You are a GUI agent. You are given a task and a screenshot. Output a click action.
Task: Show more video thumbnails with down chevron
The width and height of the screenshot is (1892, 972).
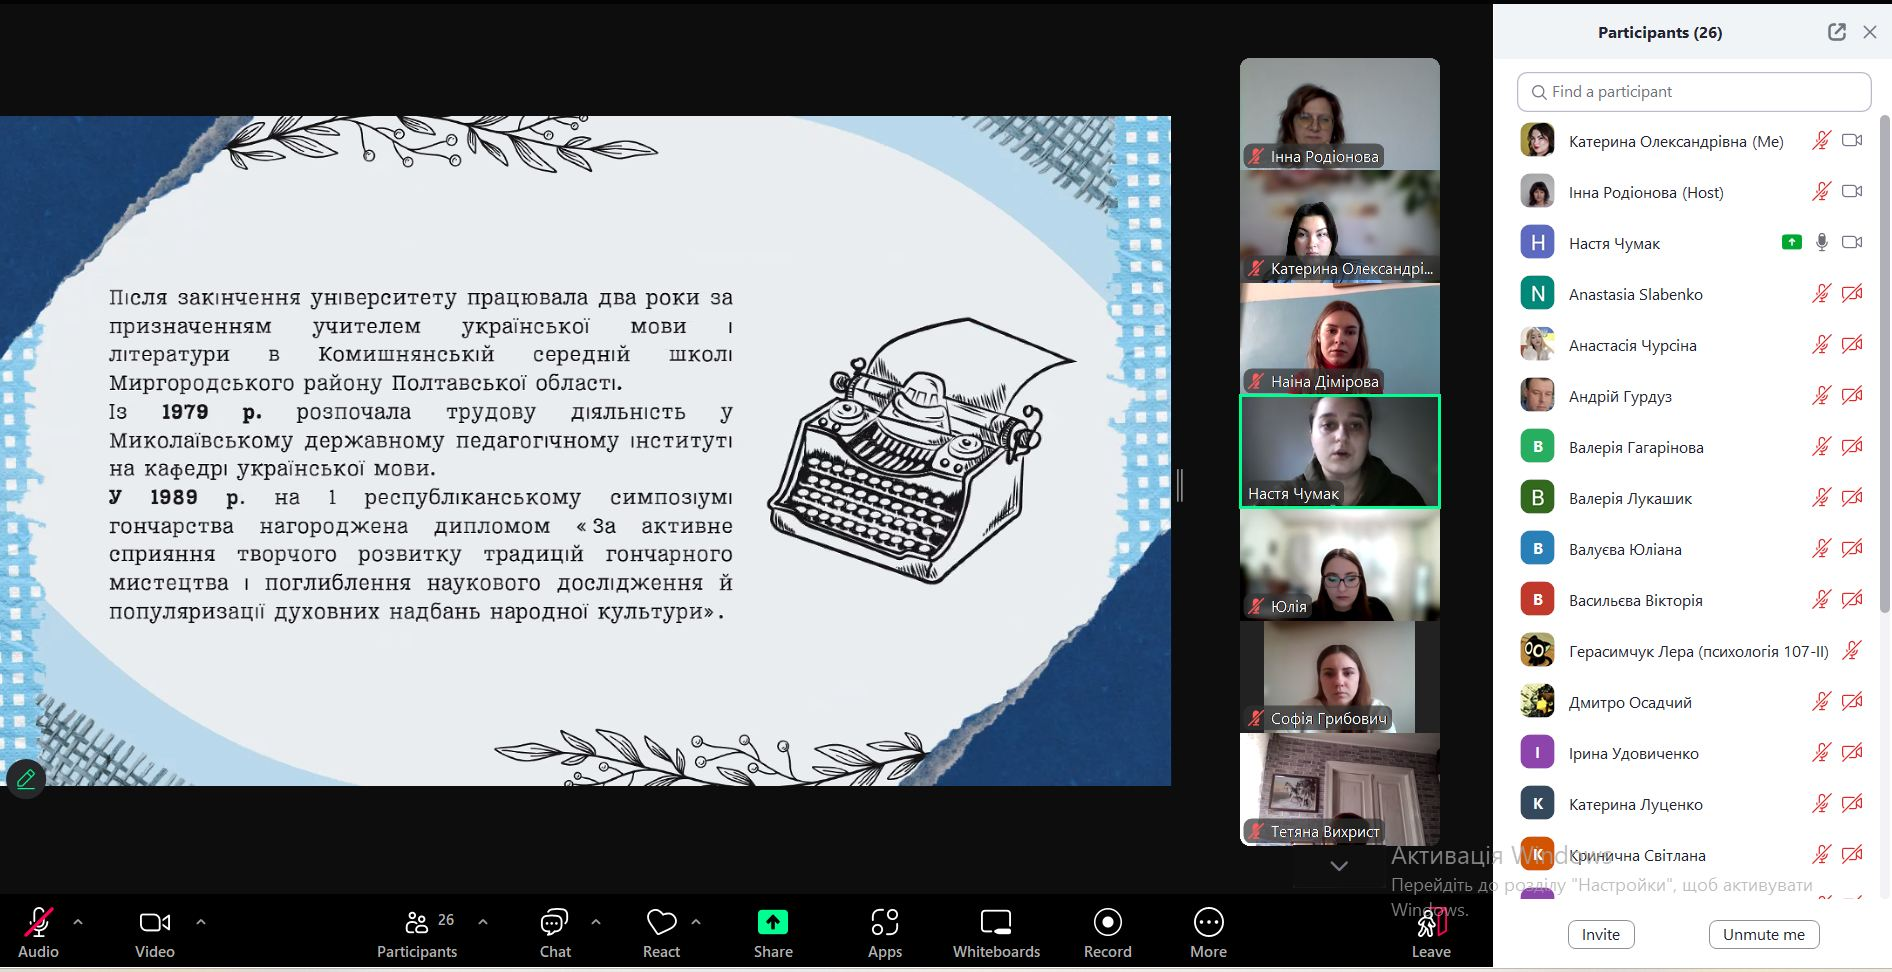tap(1339, 866)
